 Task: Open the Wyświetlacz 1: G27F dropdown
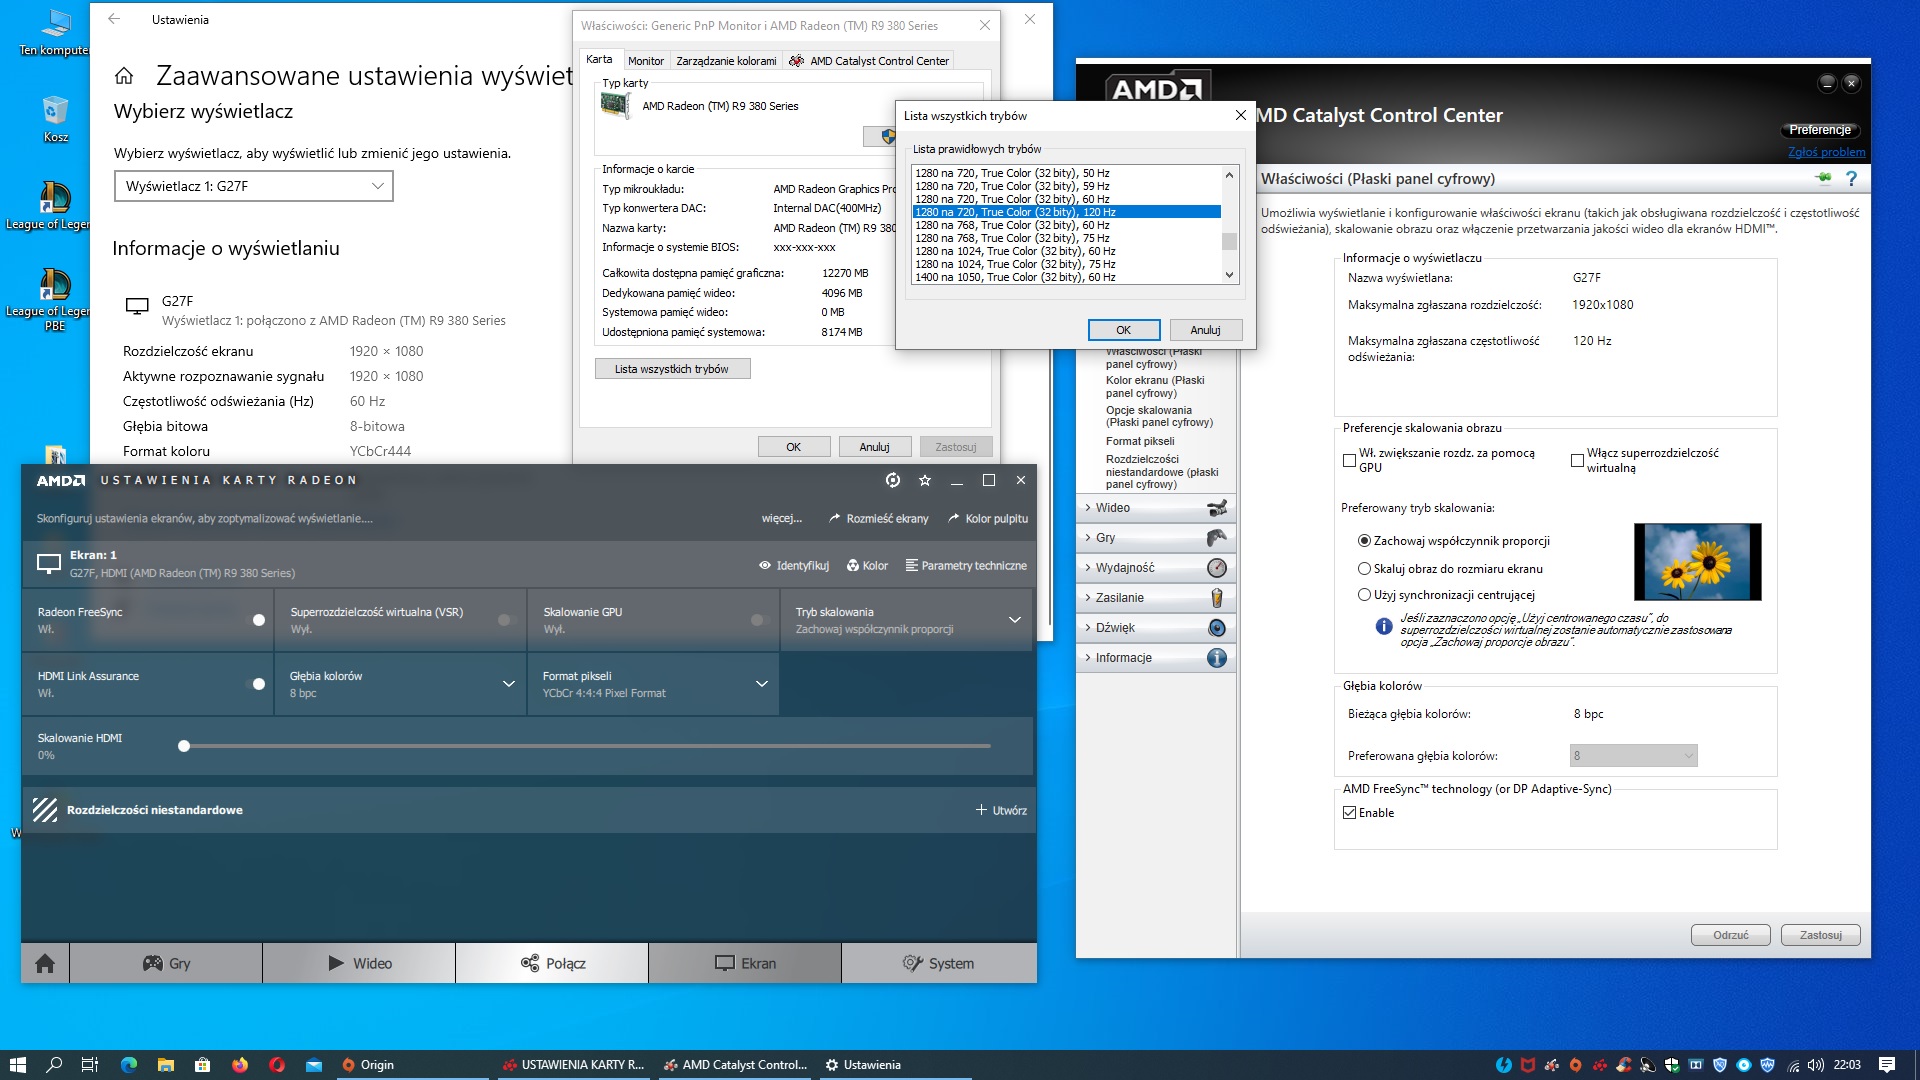(x=253, y=186)
